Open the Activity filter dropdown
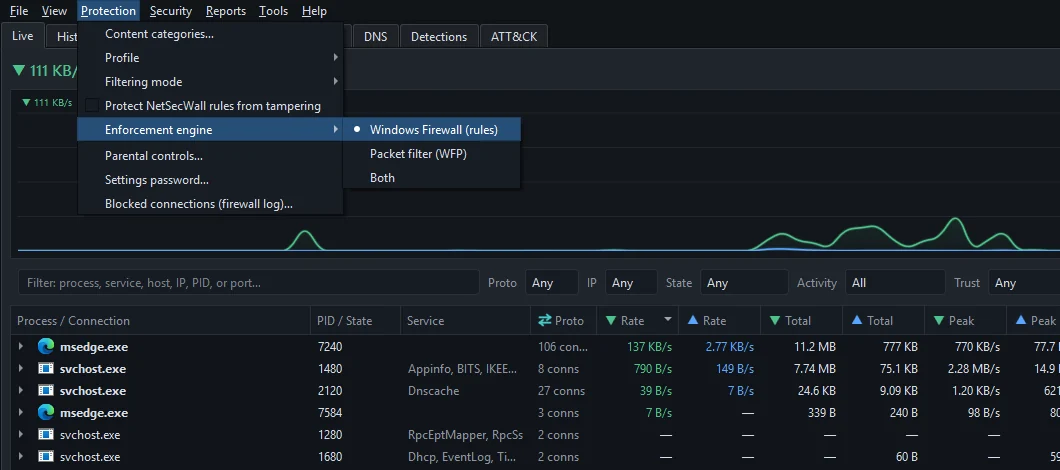Screen dimensions: 1060x470 (894, 283)
